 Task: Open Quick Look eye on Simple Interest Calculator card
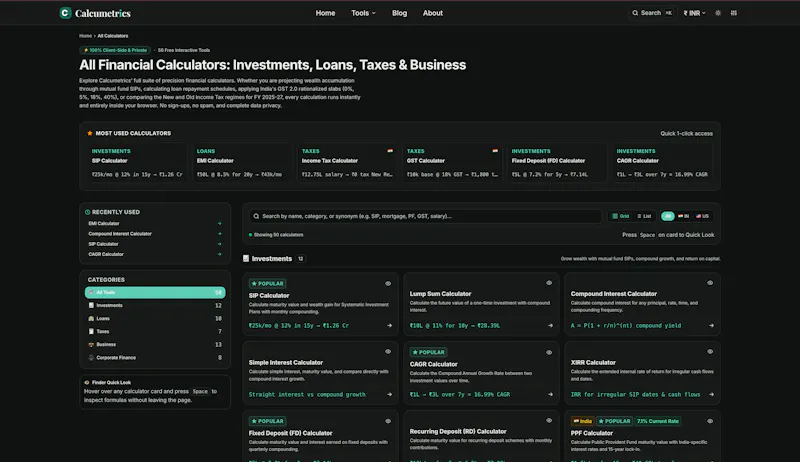(388, 351)
